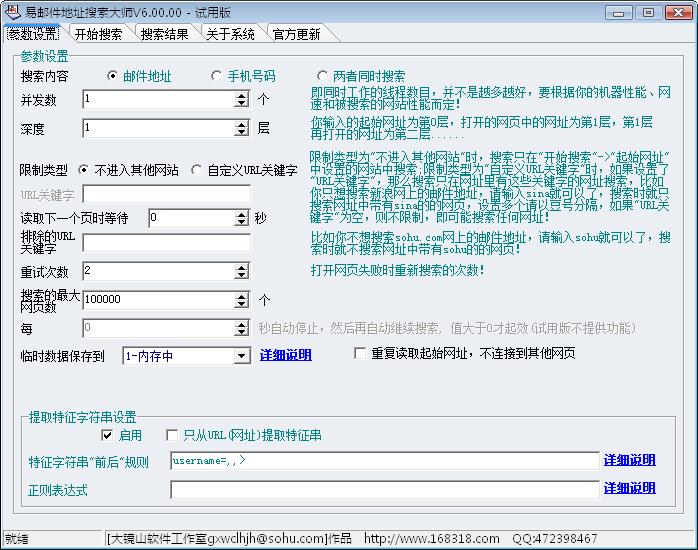This screenshot has width=698, height=550.
Task: Select the 手机号码 radio button
Action: pyautogui.click(x=217, y=76)
